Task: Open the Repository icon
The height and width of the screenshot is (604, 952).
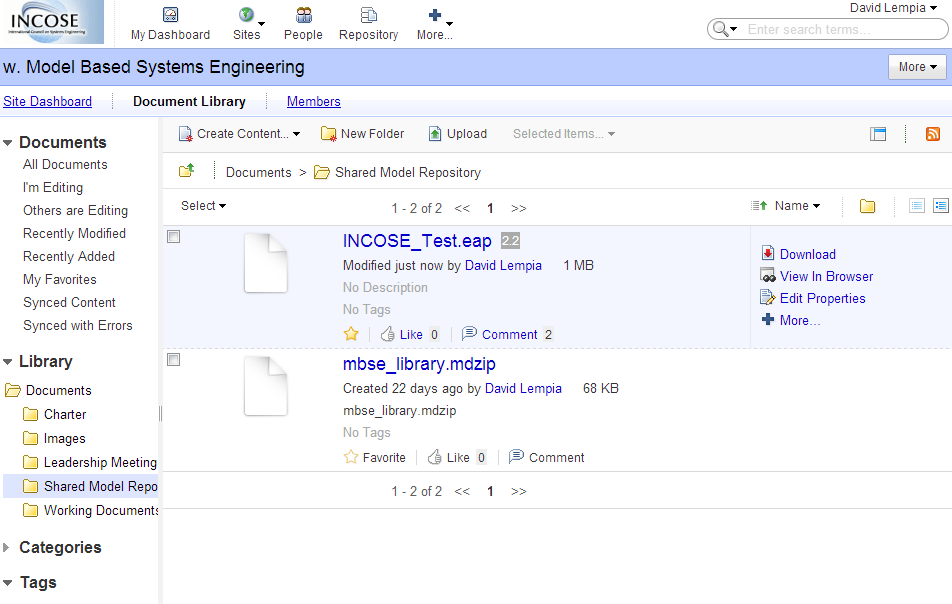Action: point(369,15)
